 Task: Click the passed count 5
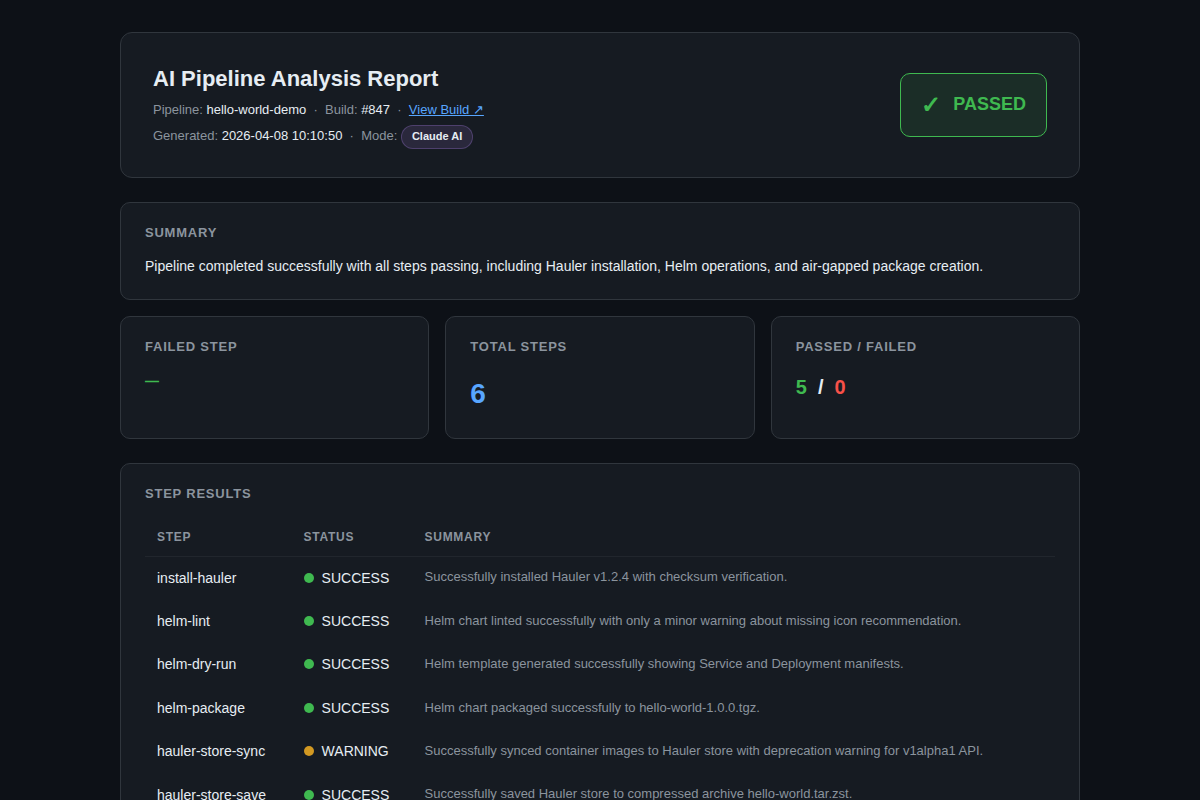tap(801, 388)
